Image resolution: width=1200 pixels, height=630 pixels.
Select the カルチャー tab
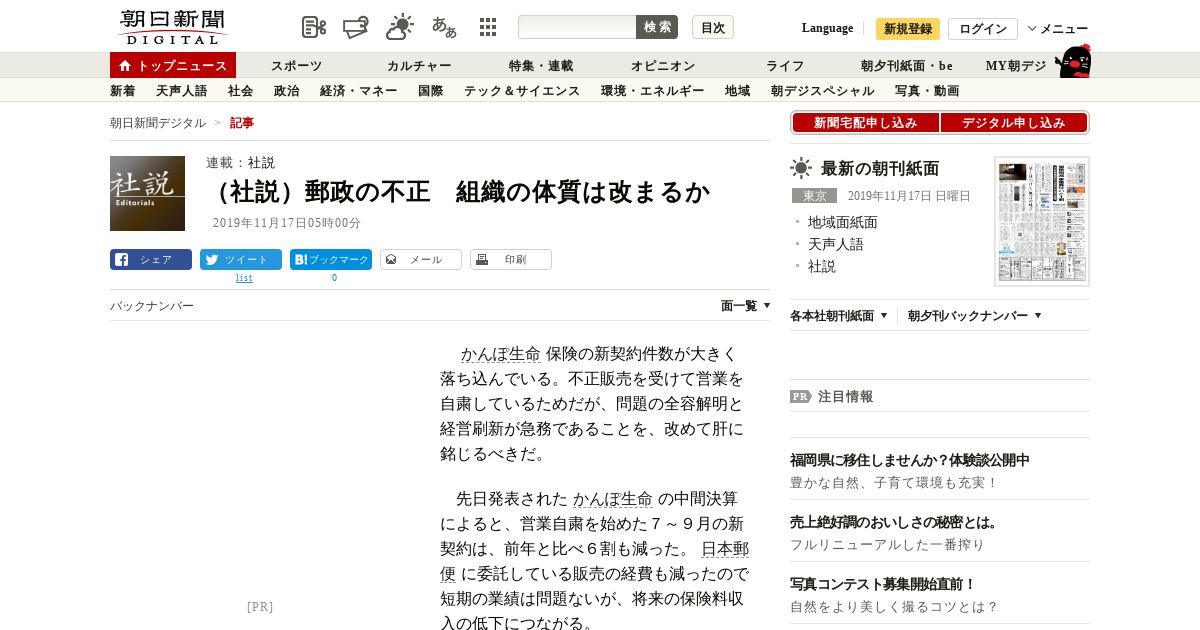click(x=419, y=66)
